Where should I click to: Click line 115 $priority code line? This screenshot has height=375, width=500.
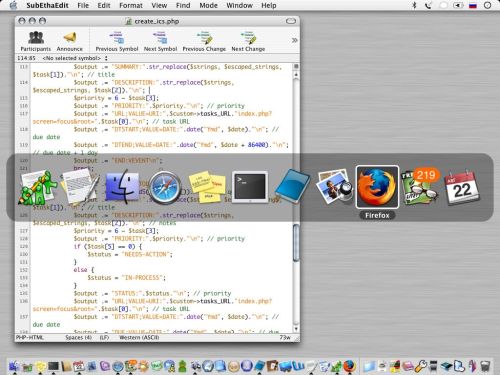pos(116,98)
